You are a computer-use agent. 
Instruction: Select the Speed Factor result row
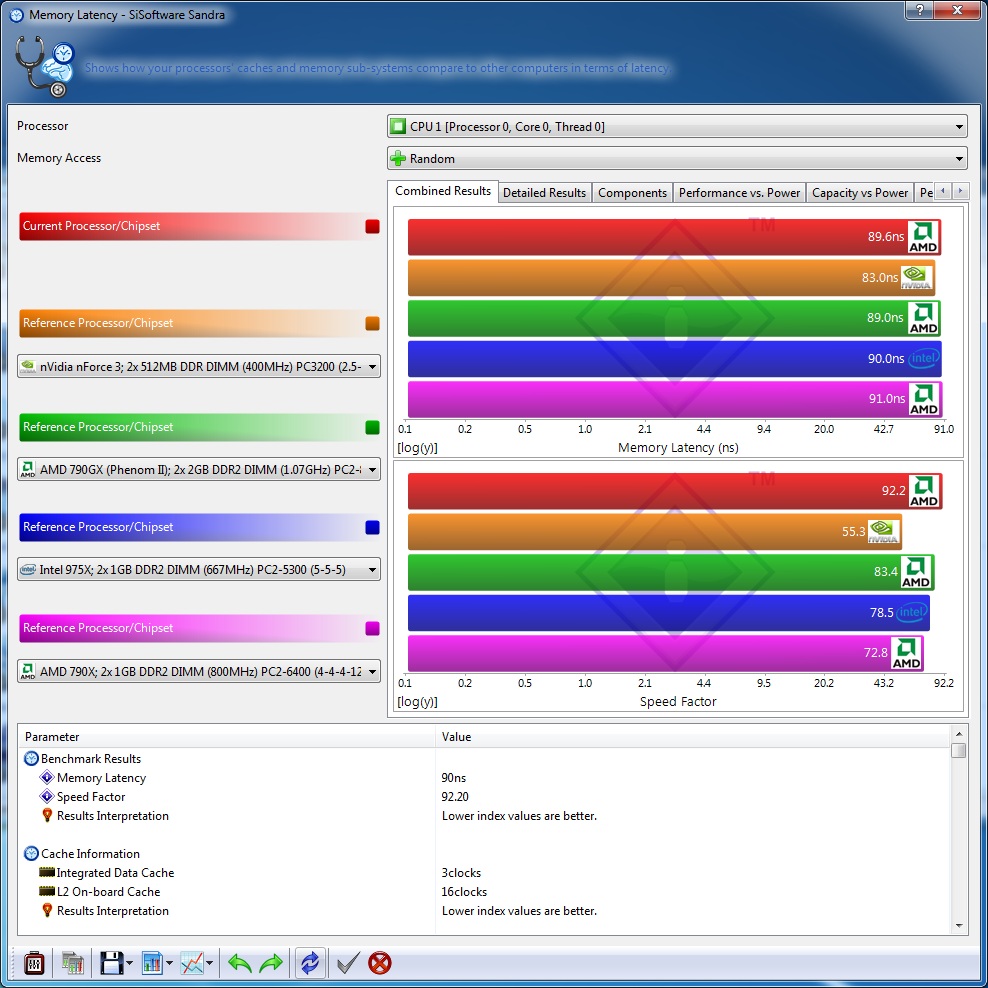click(484, 796)
